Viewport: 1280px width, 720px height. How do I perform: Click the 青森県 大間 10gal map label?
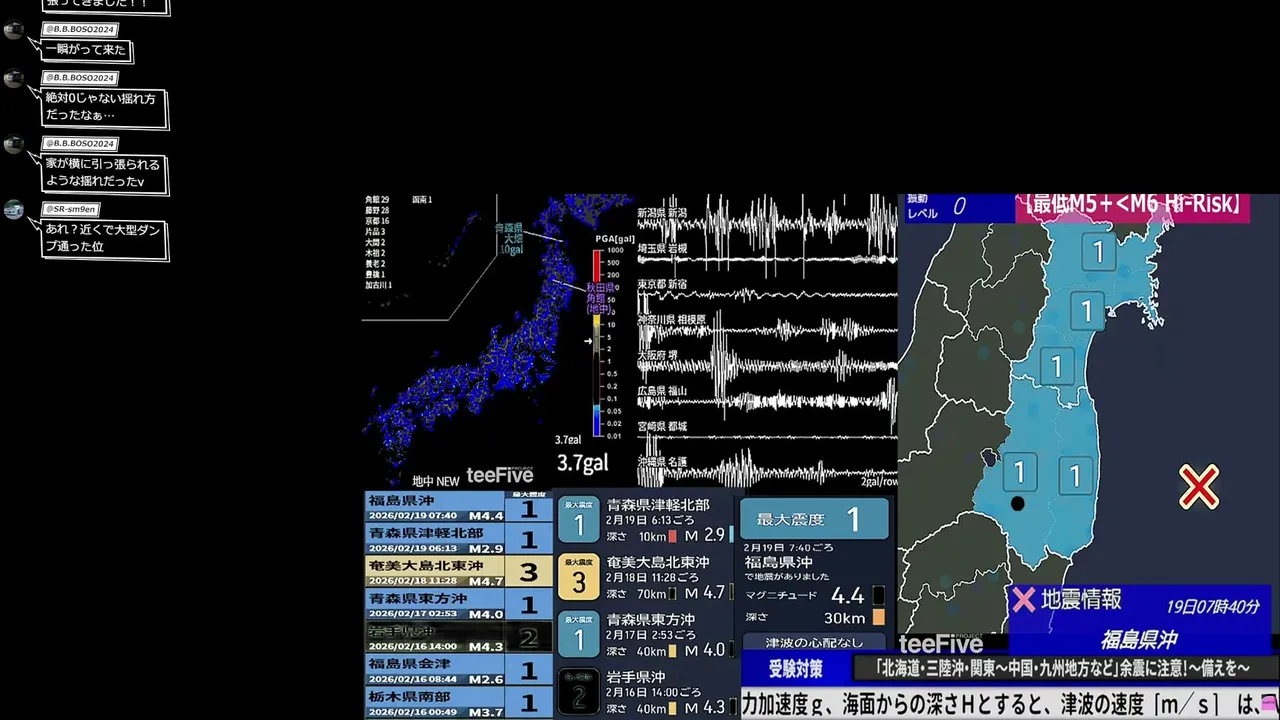[511, 238]
